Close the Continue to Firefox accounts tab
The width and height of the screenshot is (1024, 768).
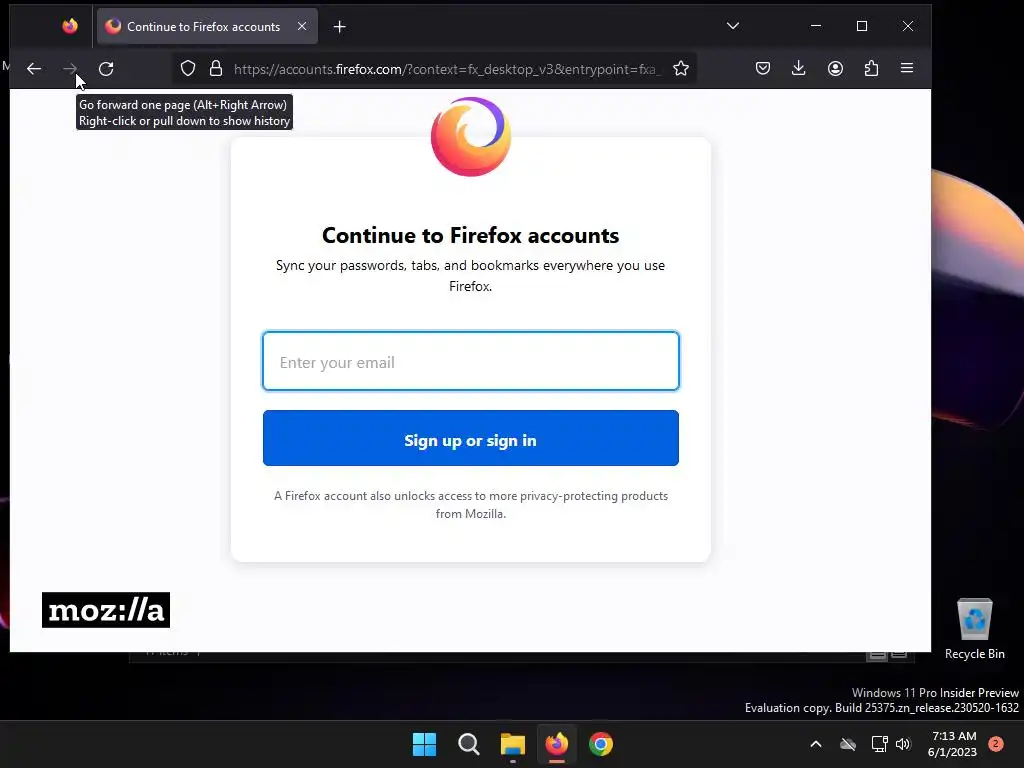tap(302, 26)
